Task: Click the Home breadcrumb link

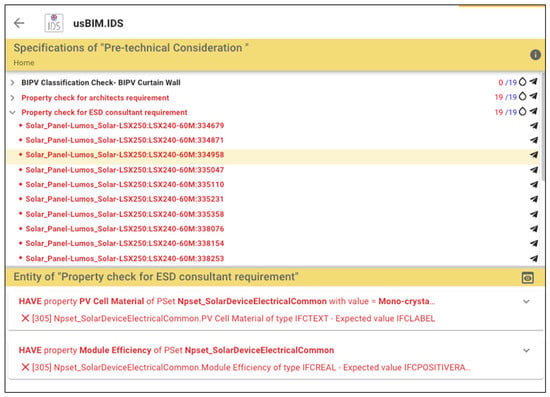Action: (x=24, y=63)
